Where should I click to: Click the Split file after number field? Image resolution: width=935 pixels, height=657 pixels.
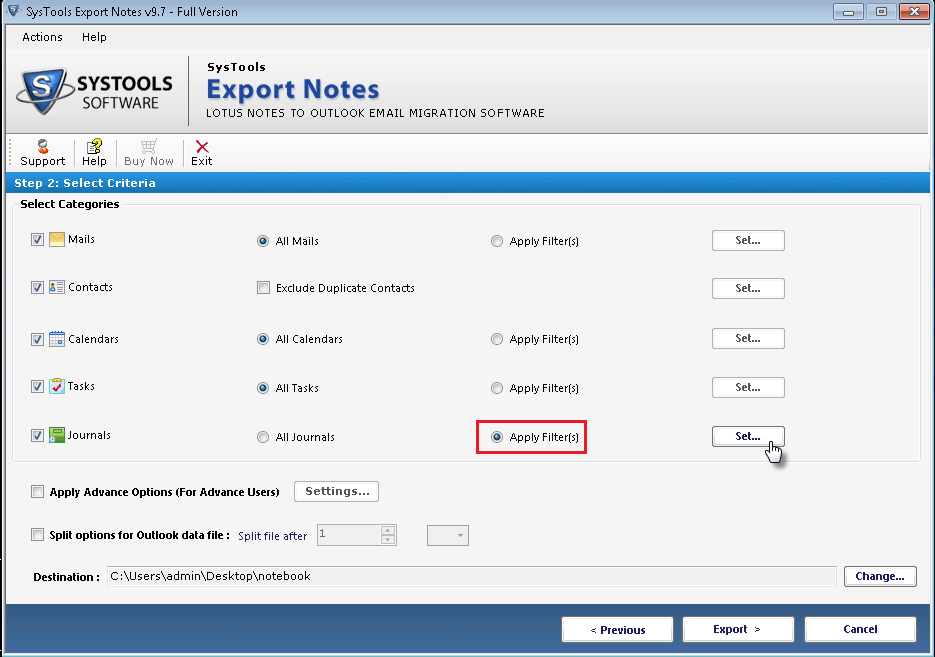coord(349,535)
